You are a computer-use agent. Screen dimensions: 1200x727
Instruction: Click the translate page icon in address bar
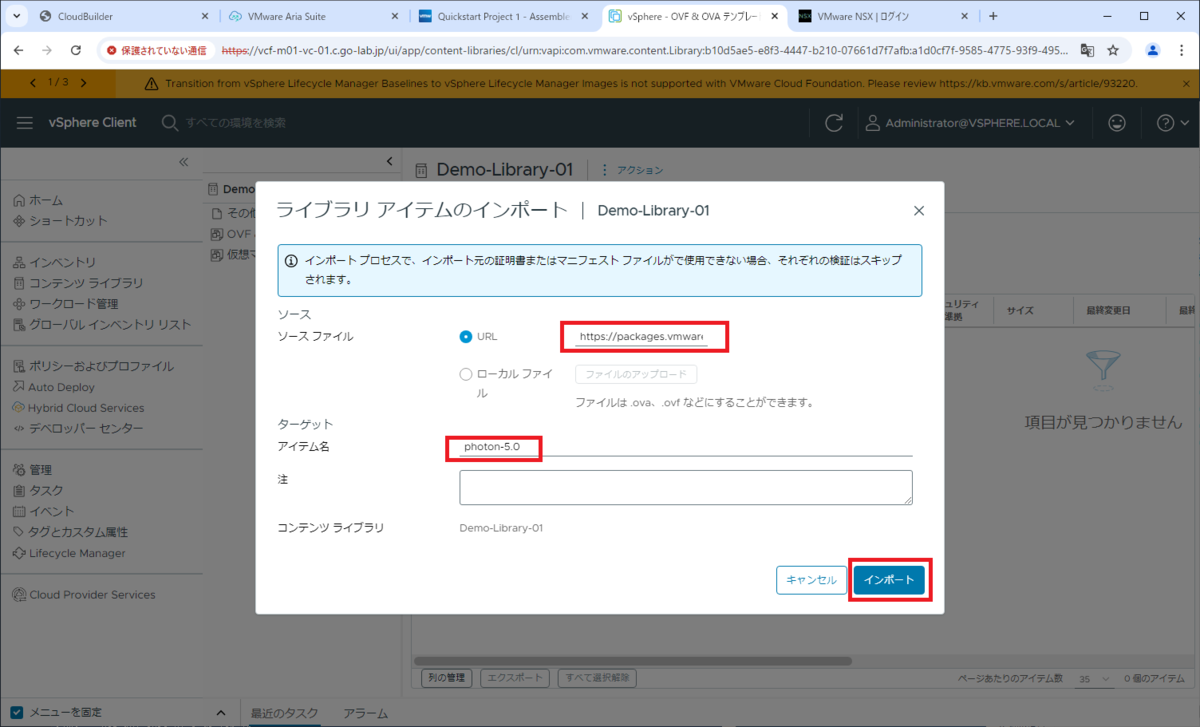(1087, 49)
